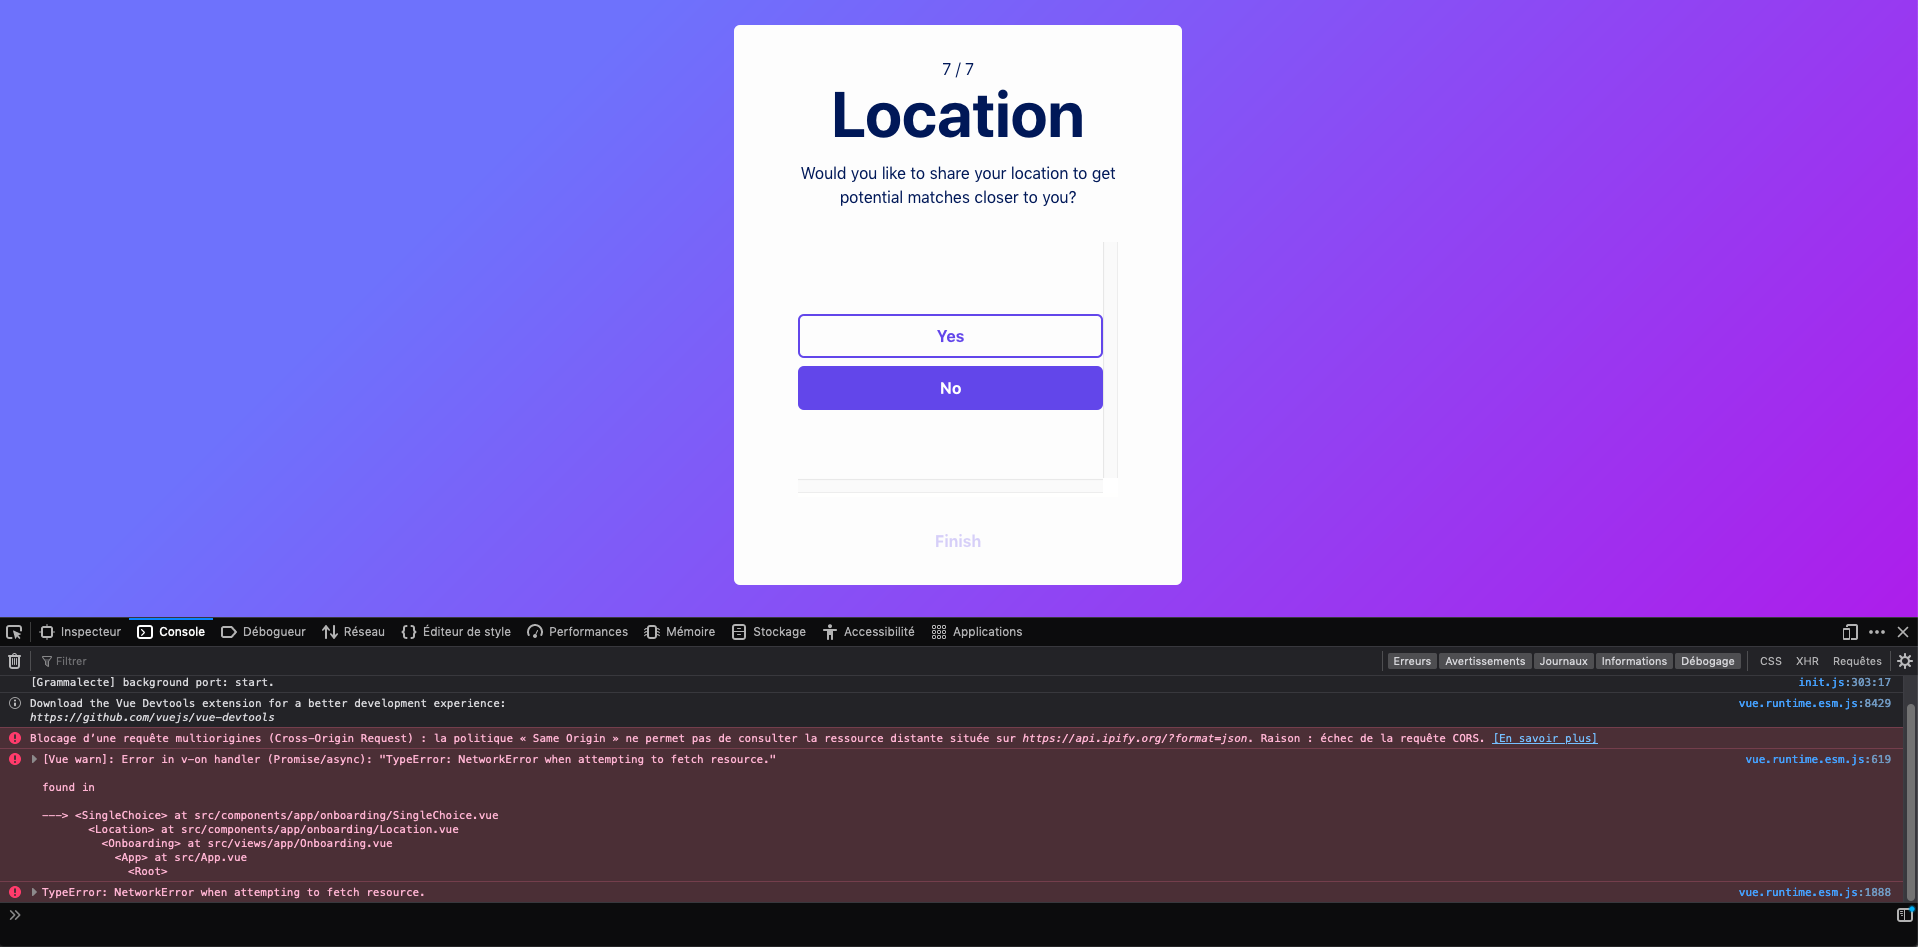Open source link vue.runtime.esm.js:8429
Screen dimensions: 1918x947
tap(1814, 703)
